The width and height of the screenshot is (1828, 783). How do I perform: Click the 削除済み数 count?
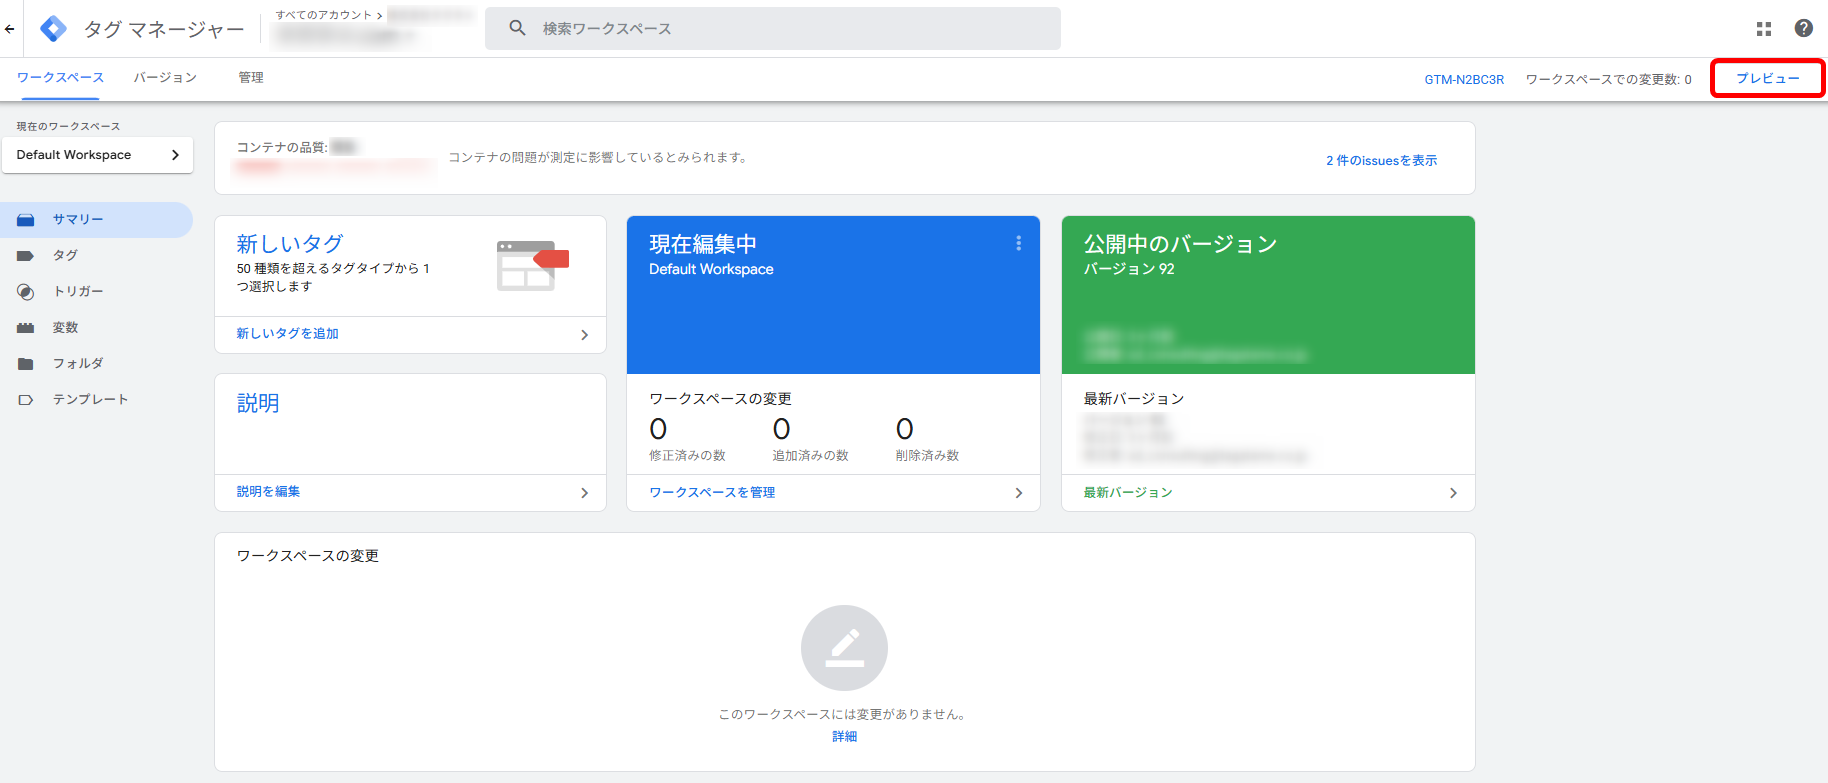point(904,429)
